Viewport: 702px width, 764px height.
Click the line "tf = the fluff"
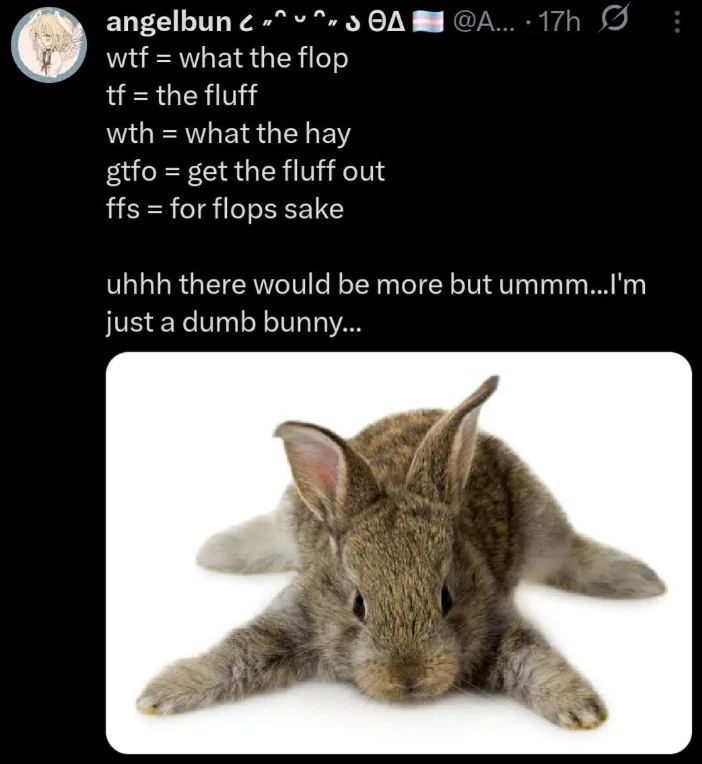tap(183, 96)
